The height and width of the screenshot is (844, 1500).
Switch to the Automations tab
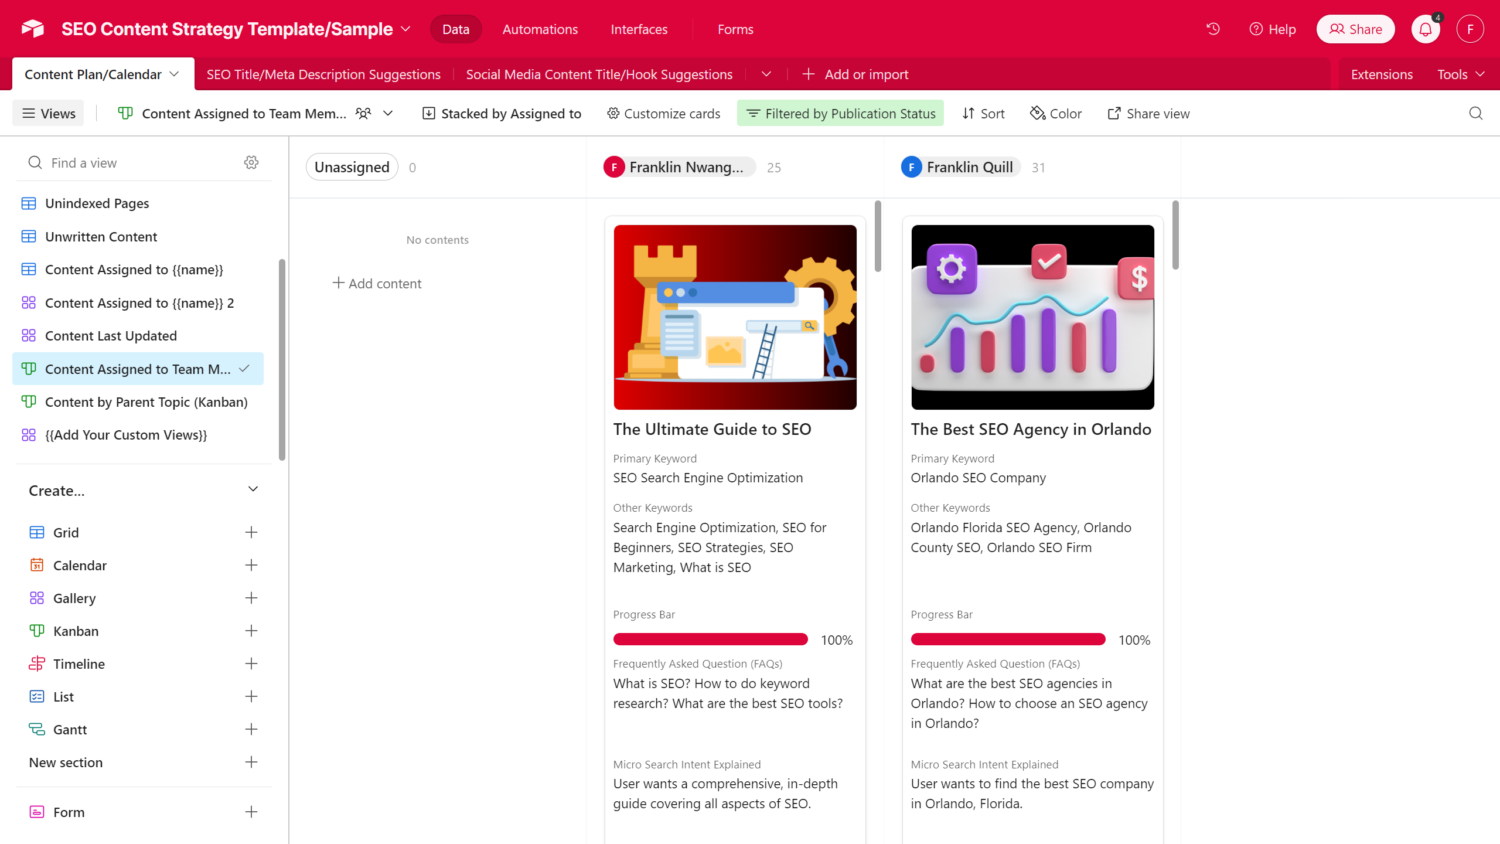[x=540, y=29]
